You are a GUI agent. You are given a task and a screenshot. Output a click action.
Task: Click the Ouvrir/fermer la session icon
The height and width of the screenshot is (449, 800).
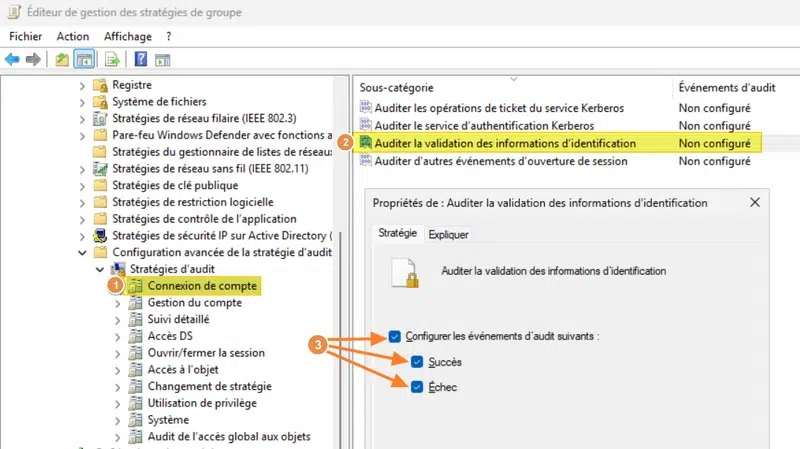[135, 353]
